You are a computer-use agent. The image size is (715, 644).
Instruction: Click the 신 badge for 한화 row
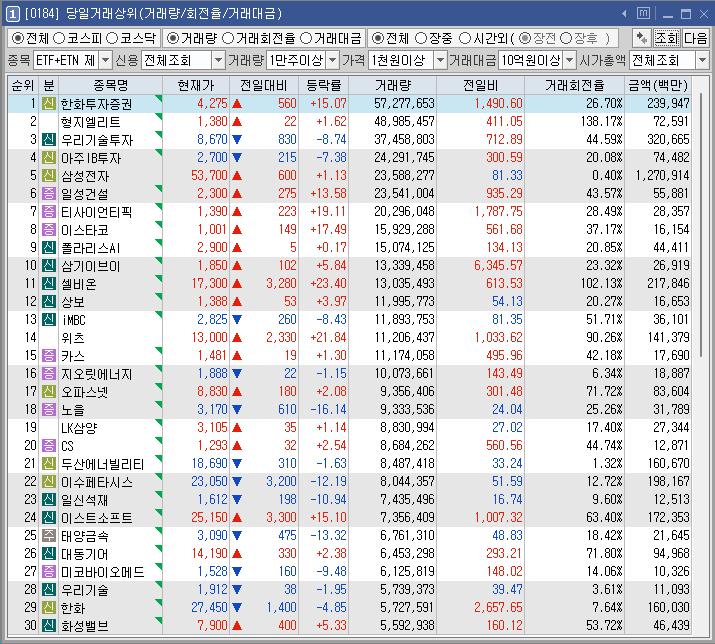(49, 608)
